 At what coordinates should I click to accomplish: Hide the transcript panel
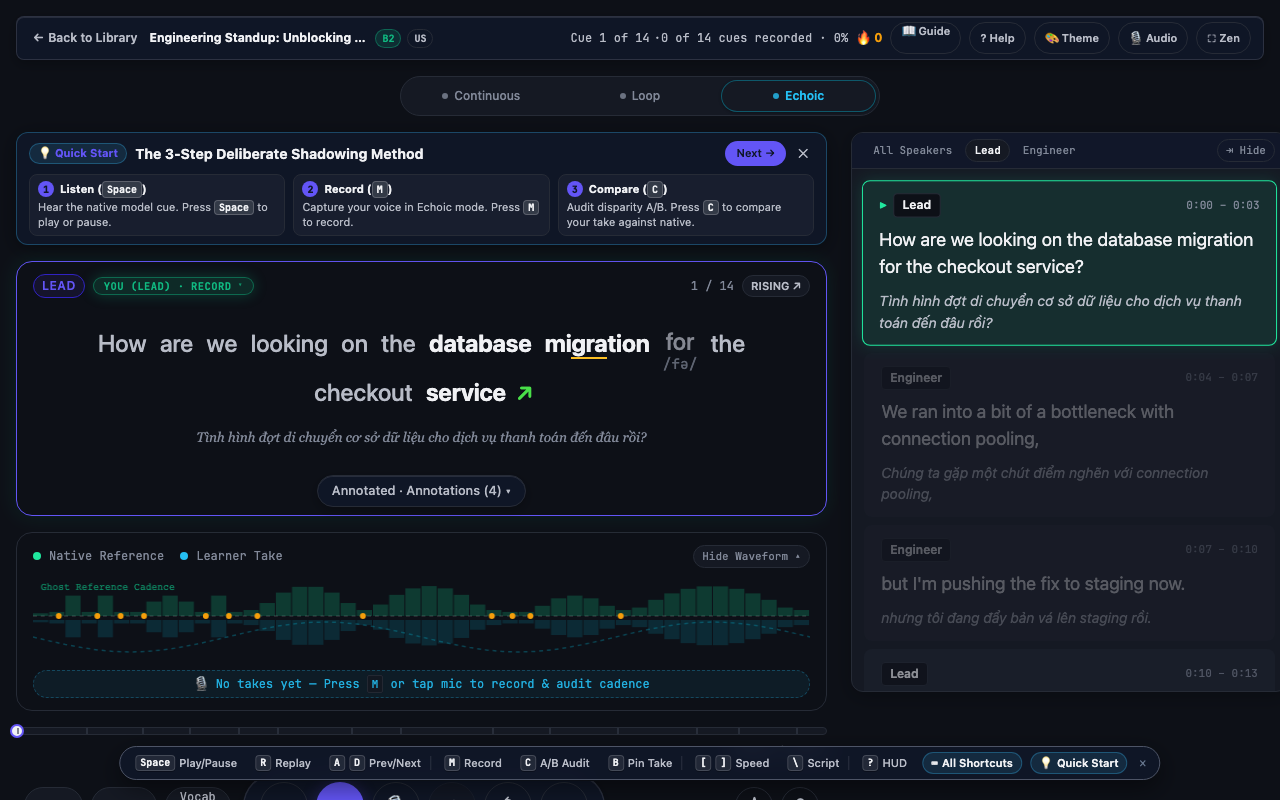pyautogui.click(x=1245, y=151)
